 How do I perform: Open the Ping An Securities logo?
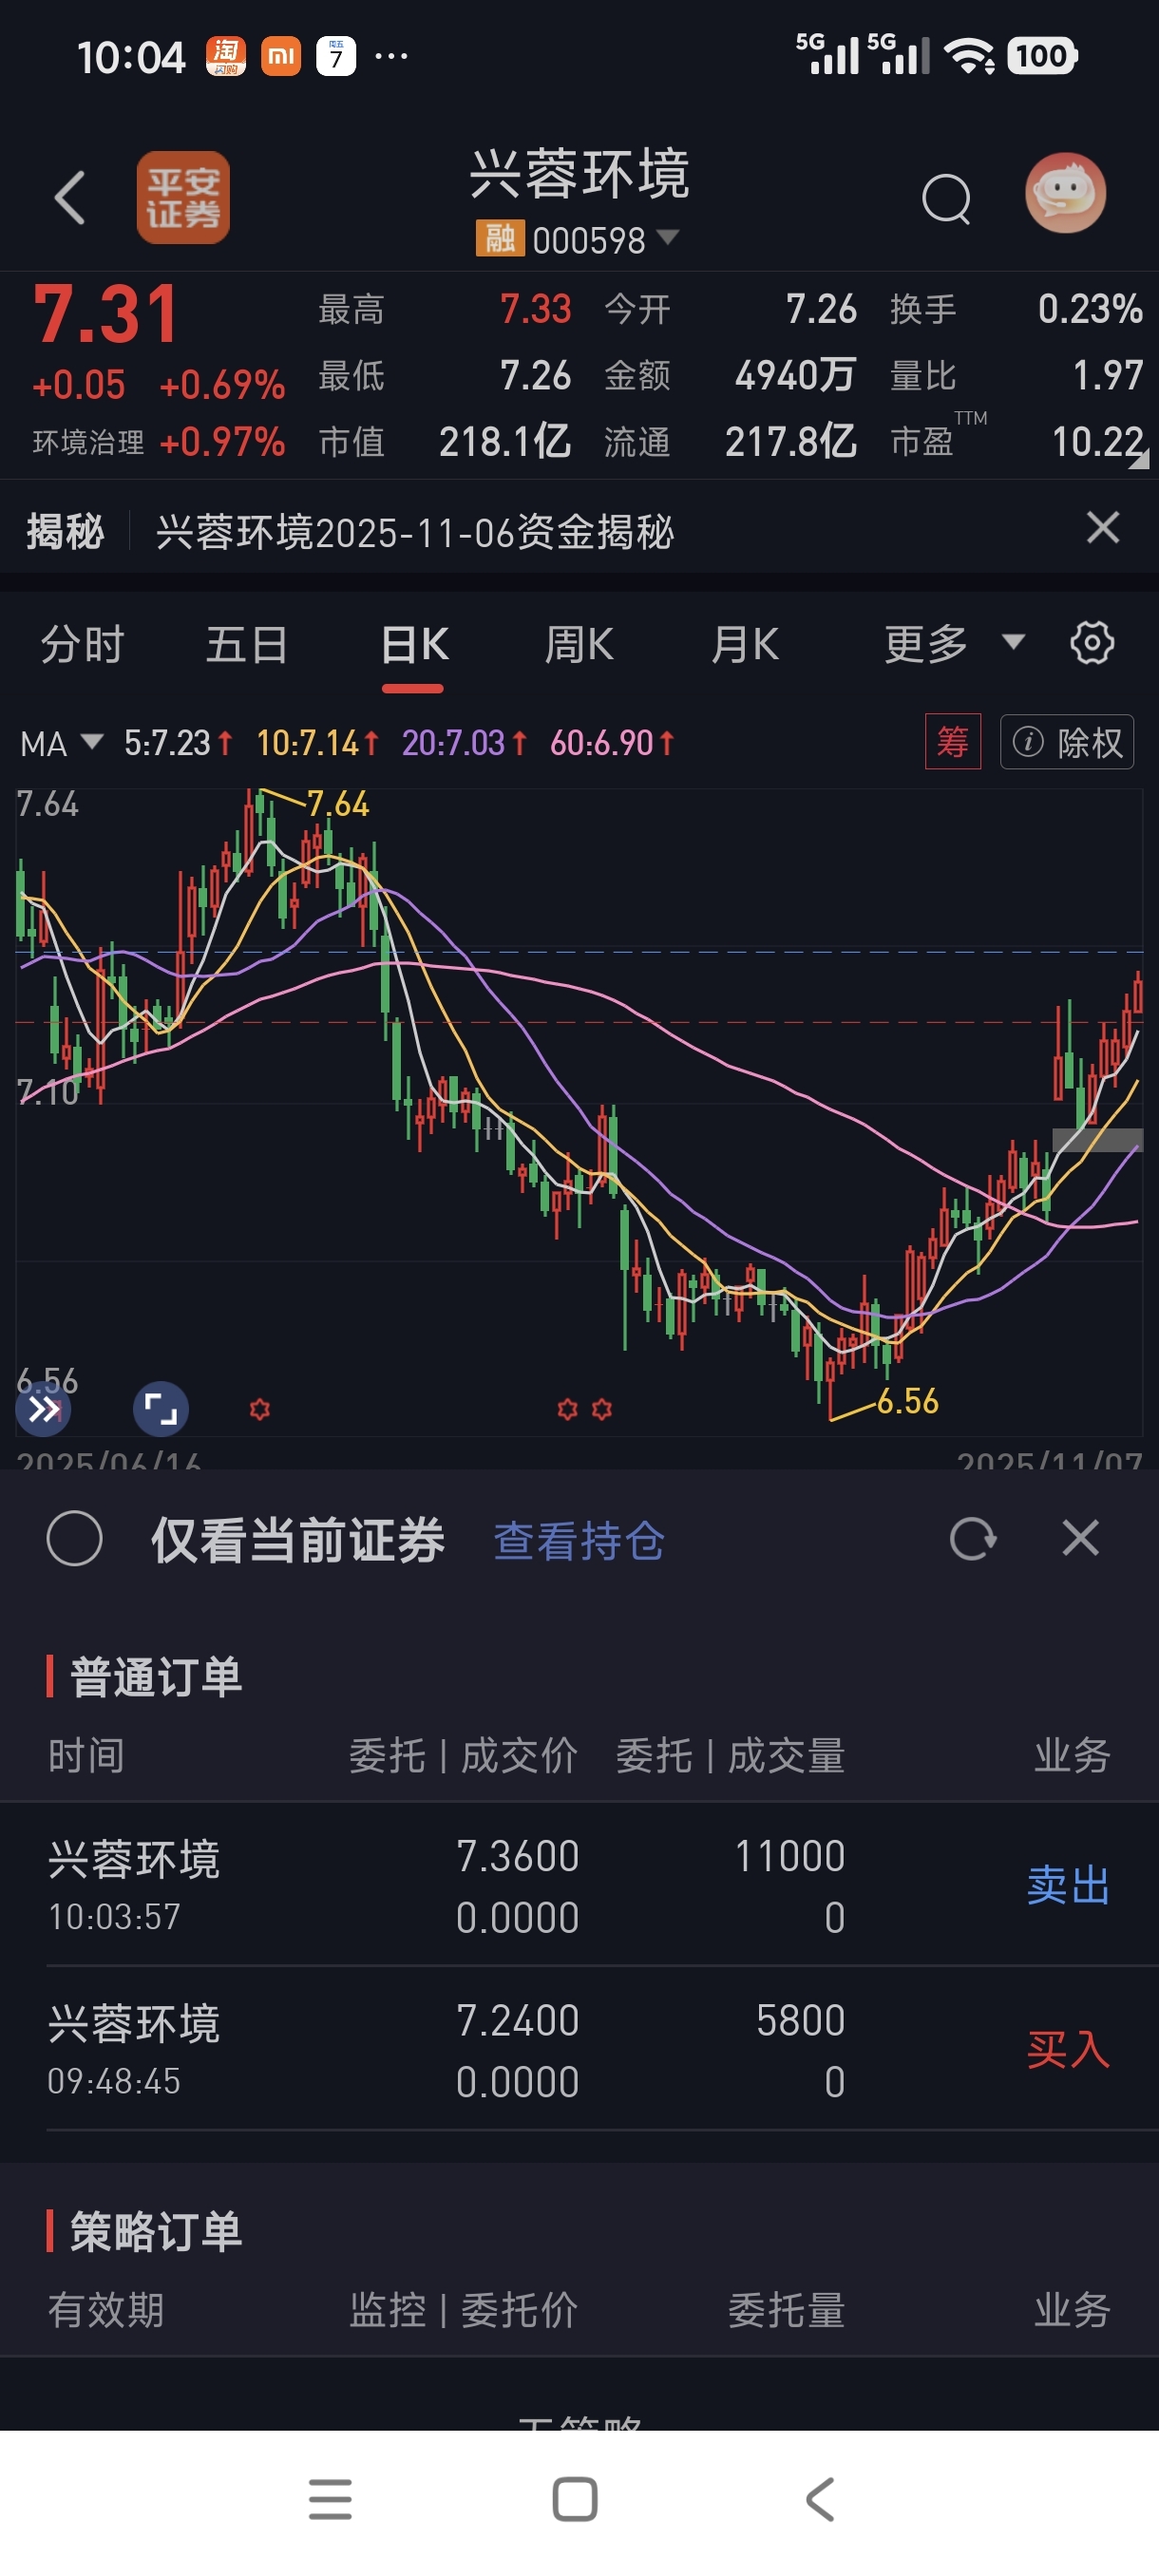click(x=183, y=197)
